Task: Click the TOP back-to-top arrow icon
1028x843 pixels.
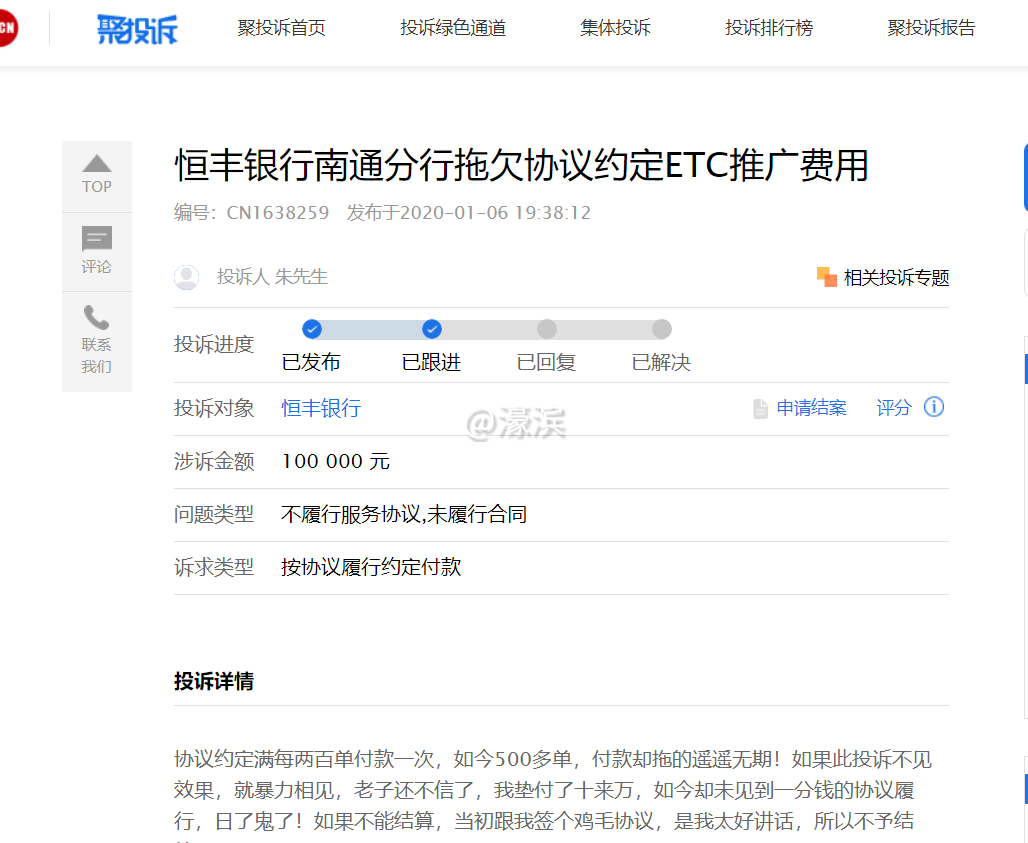Action: click(96, 162)
